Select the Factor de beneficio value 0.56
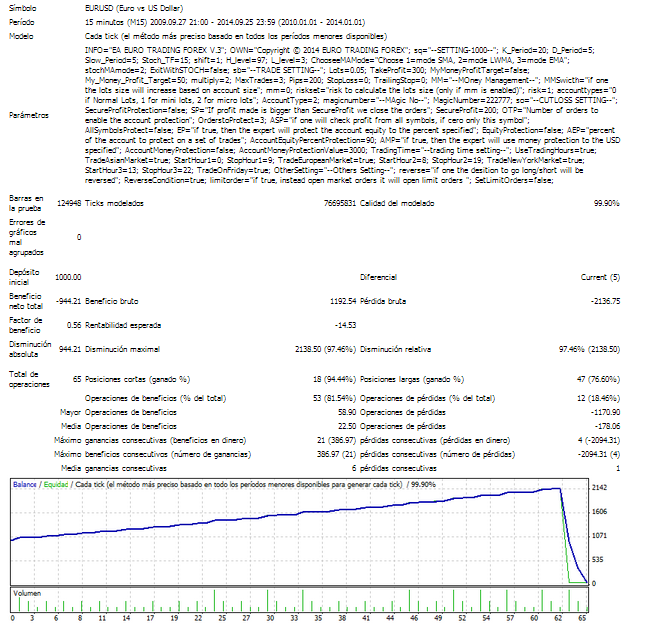Image resolution: width=665 pixels, height=626 pixels. coord(73,325)
